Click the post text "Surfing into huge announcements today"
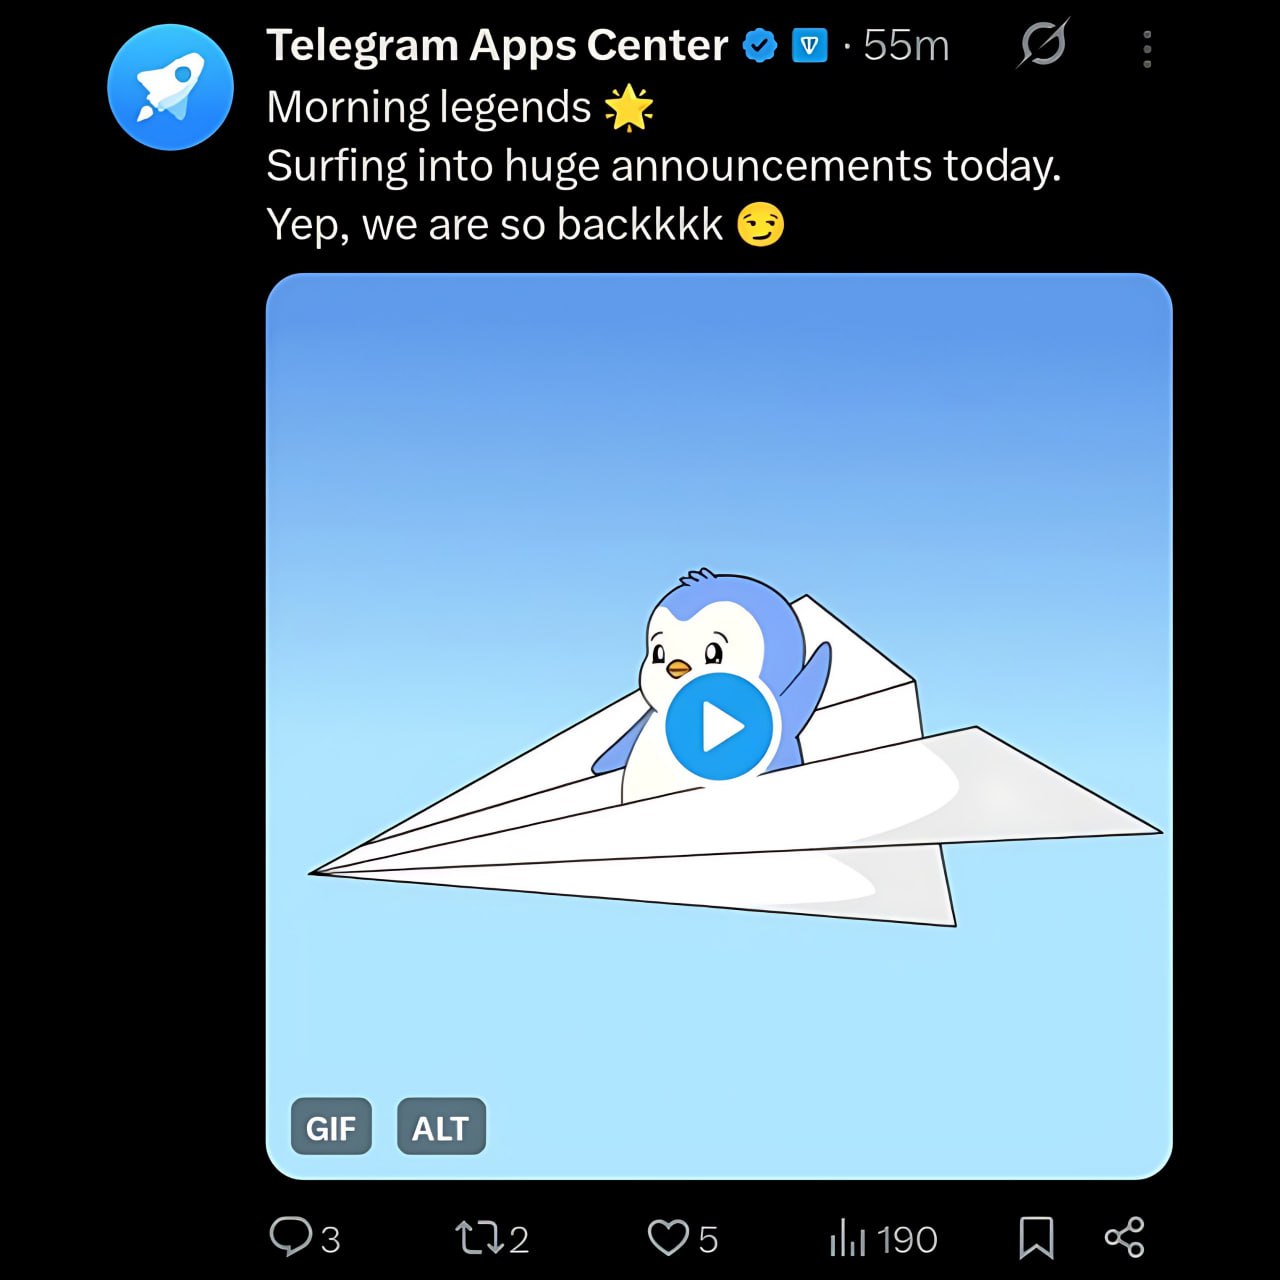1280x1280 pixels. [x=662, y=166]
